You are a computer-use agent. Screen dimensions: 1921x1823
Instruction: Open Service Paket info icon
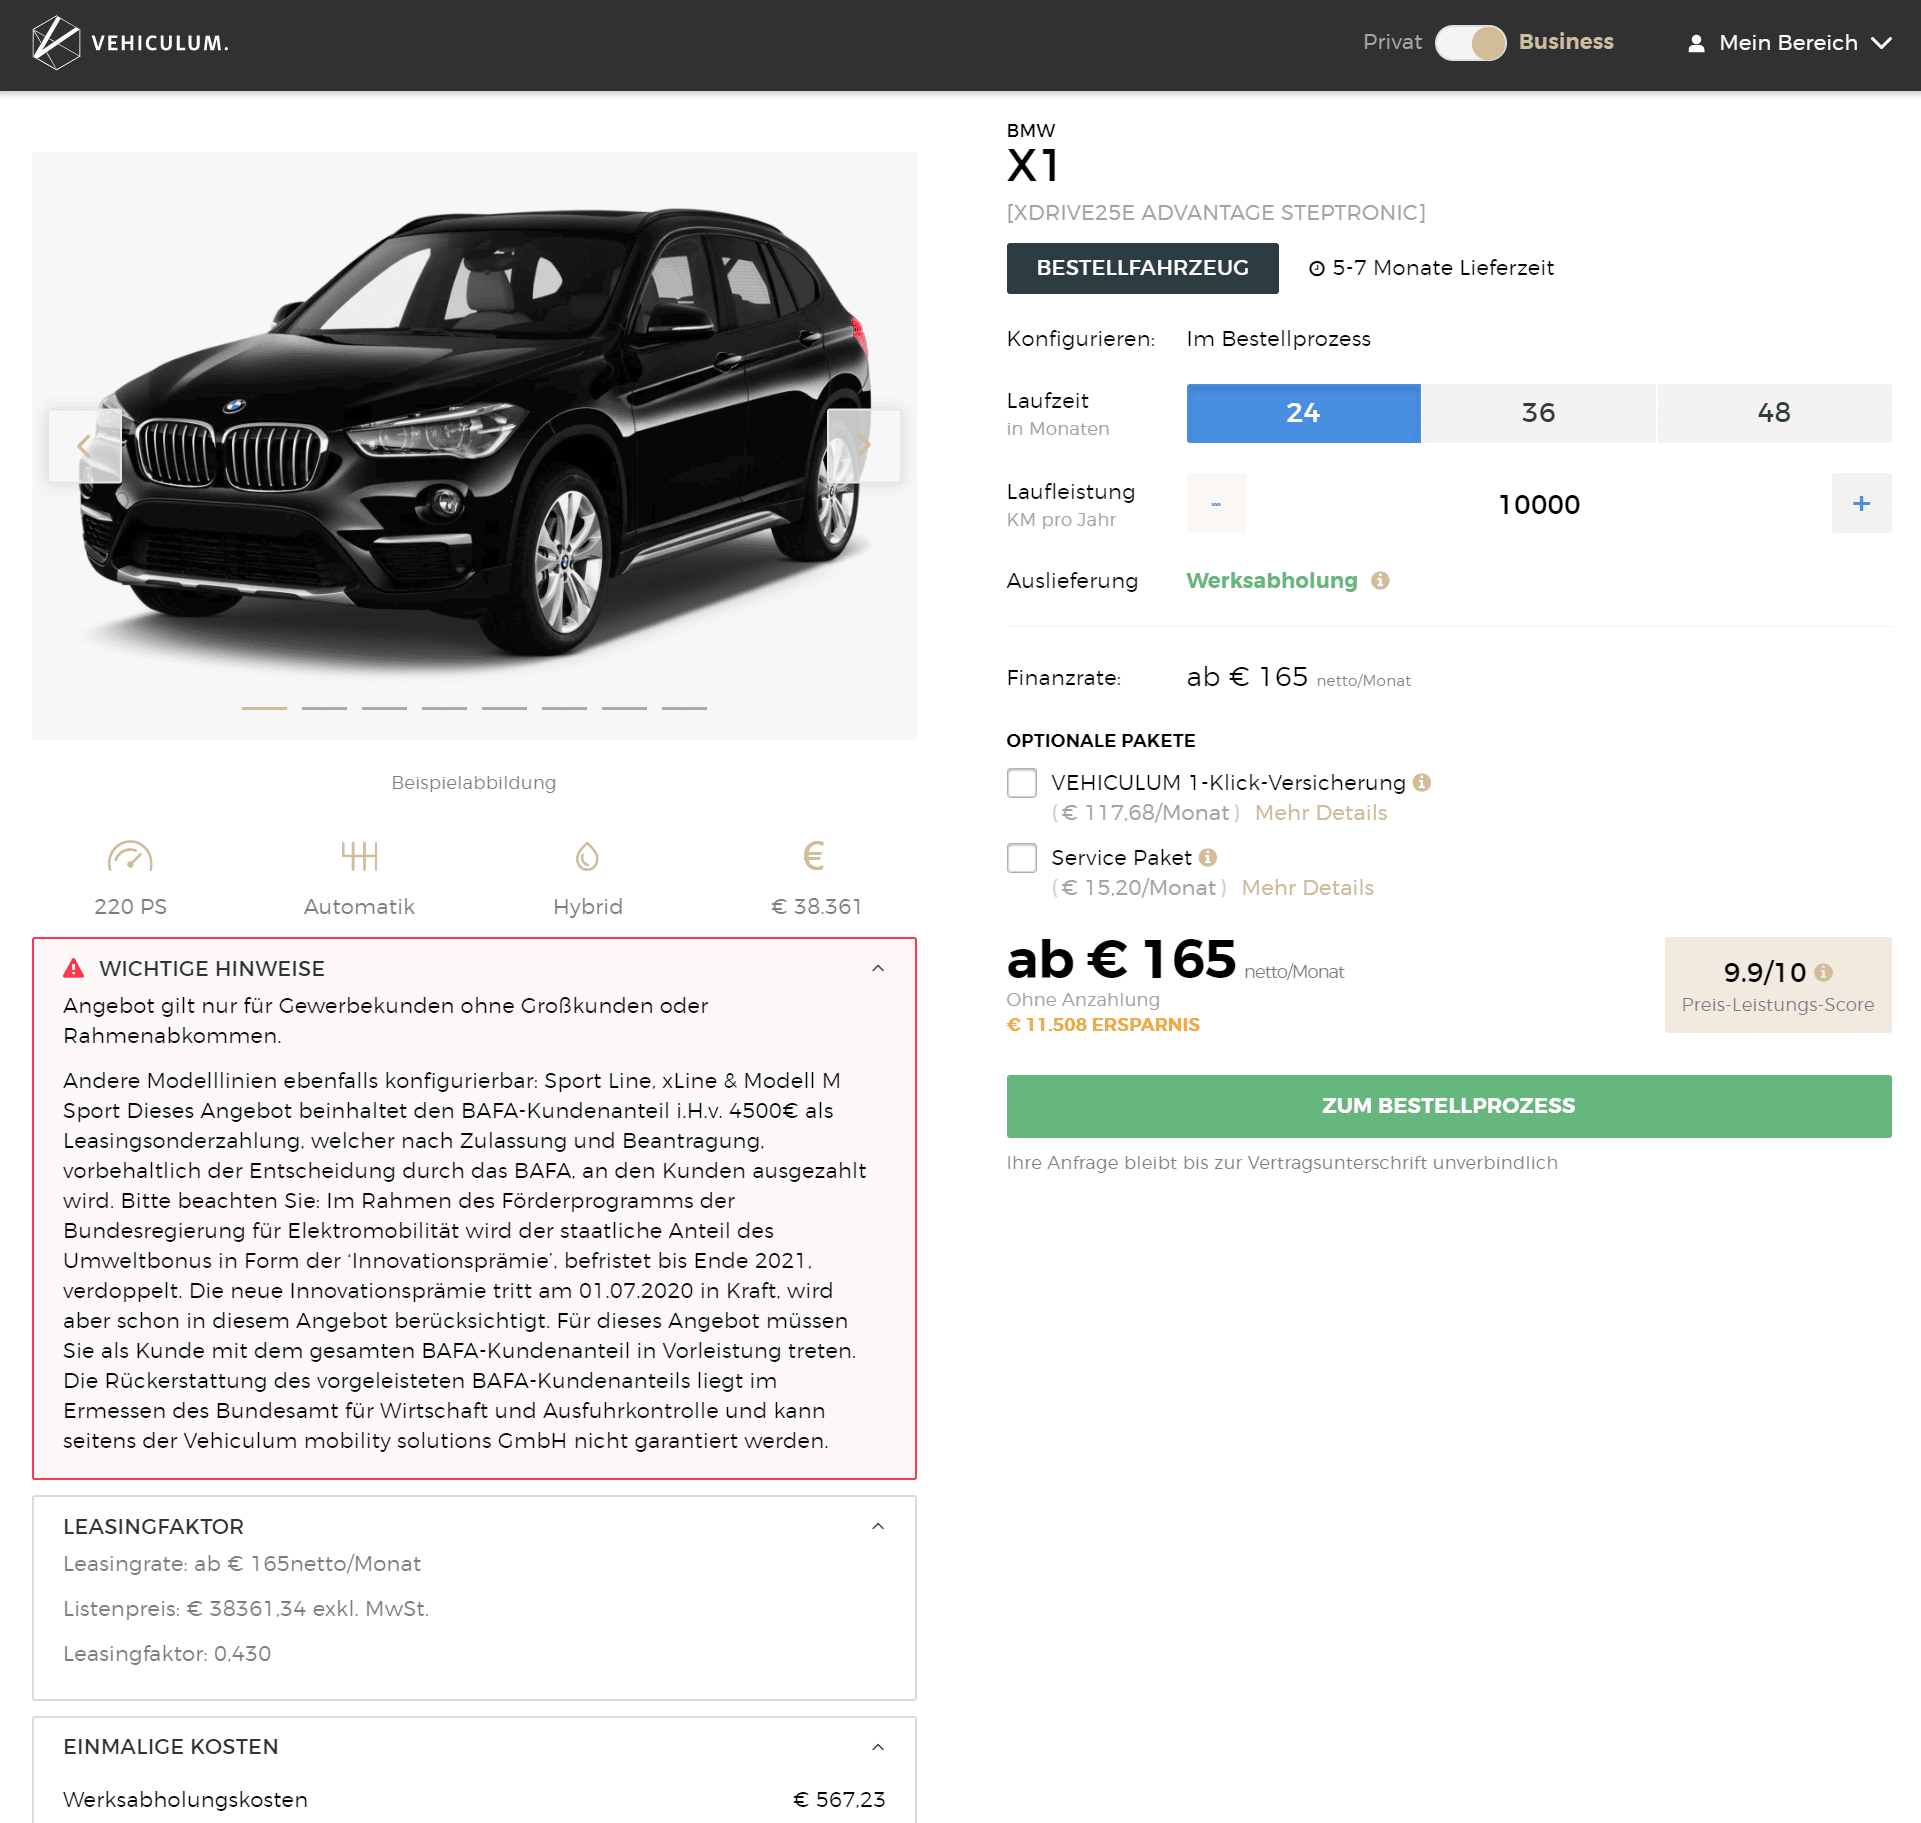click(x=1208, y=857)
